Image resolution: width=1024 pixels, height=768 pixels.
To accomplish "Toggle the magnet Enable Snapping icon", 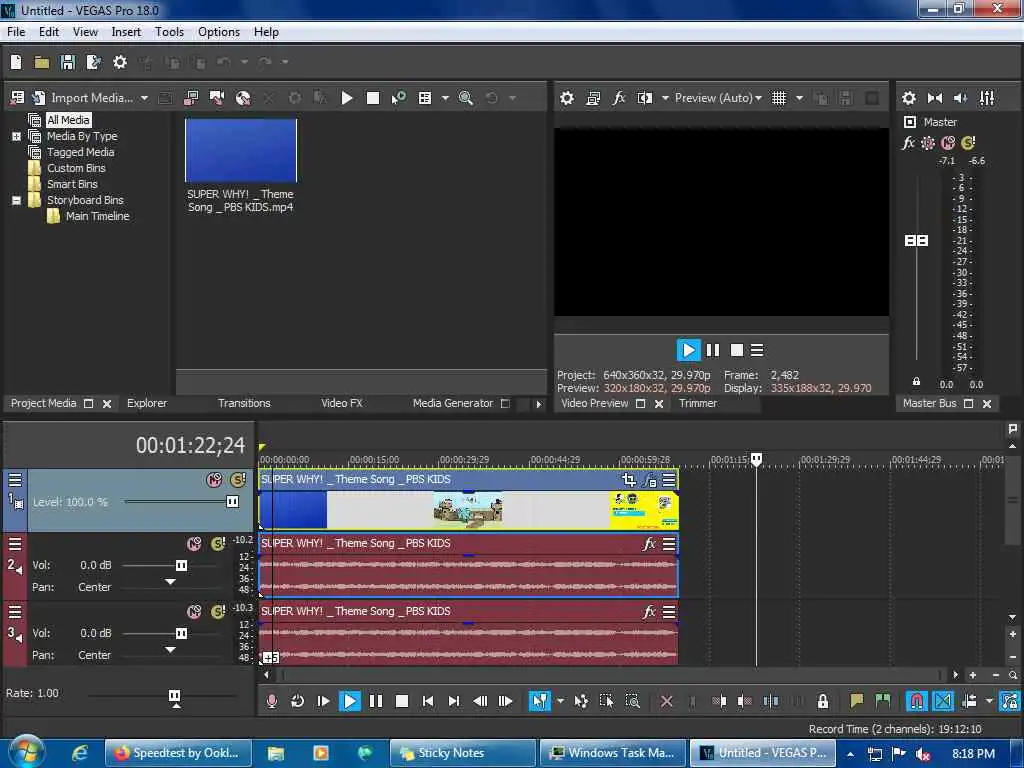I will pyautogui.click(x=916, y=701).
